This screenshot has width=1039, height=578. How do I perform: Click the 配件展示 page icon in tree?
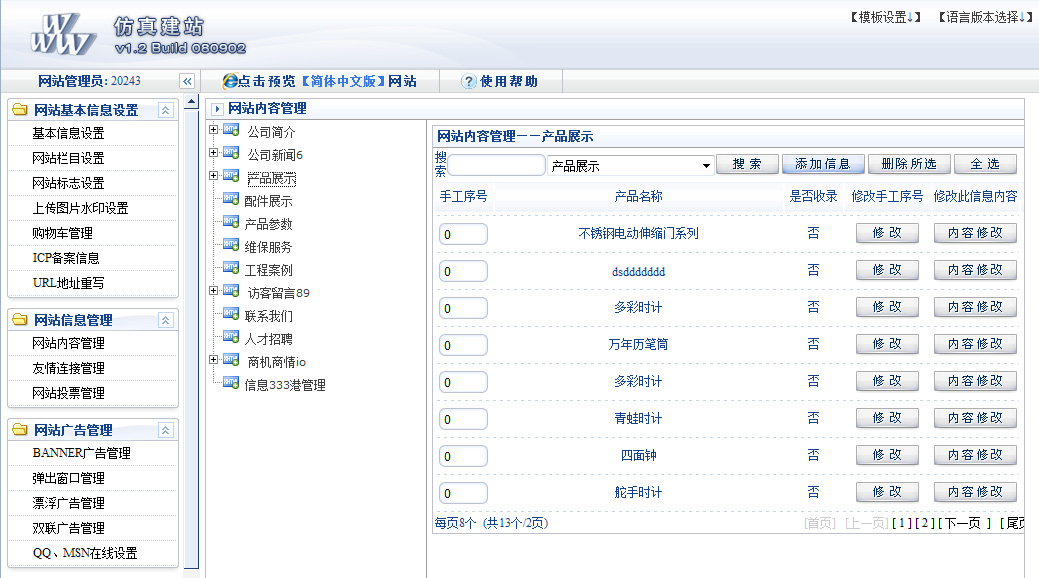coord(231,201)
